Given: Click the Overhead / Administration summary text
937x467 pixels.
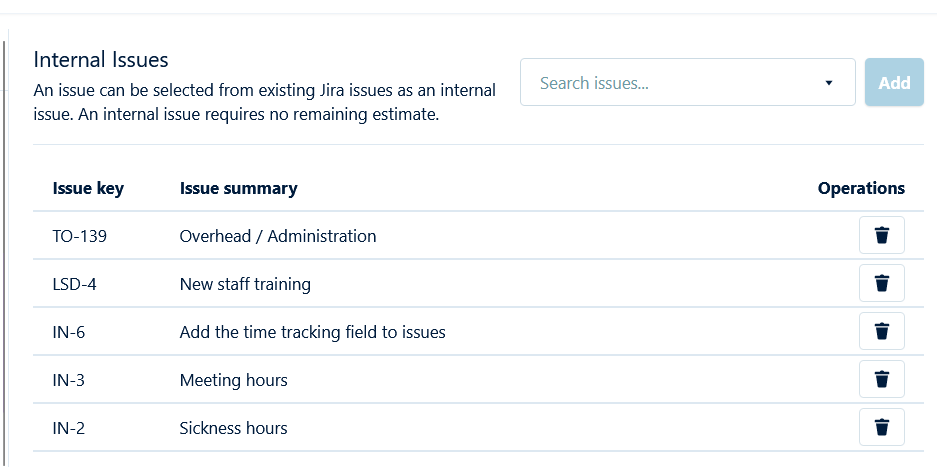Looking at the screenshot, I should (x=278, y=237).
